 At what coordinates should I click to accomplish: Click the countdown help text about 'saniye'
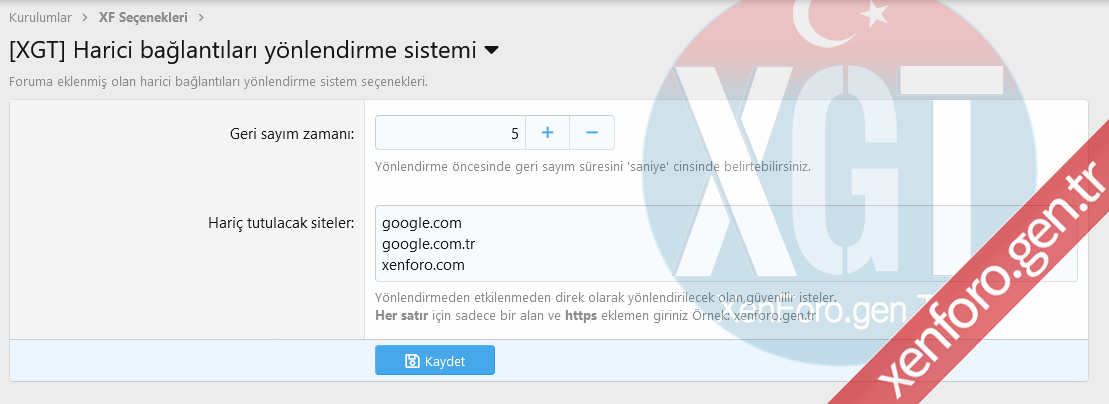click(x=592, y=166)
